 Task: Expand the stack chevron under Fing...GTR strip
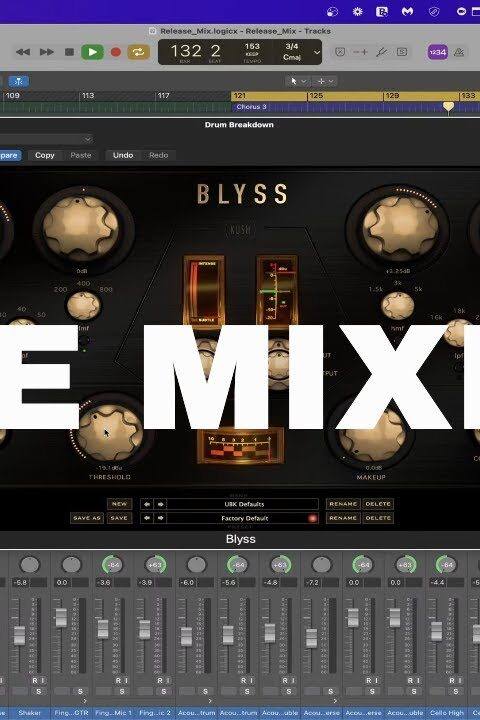[85, 701]
